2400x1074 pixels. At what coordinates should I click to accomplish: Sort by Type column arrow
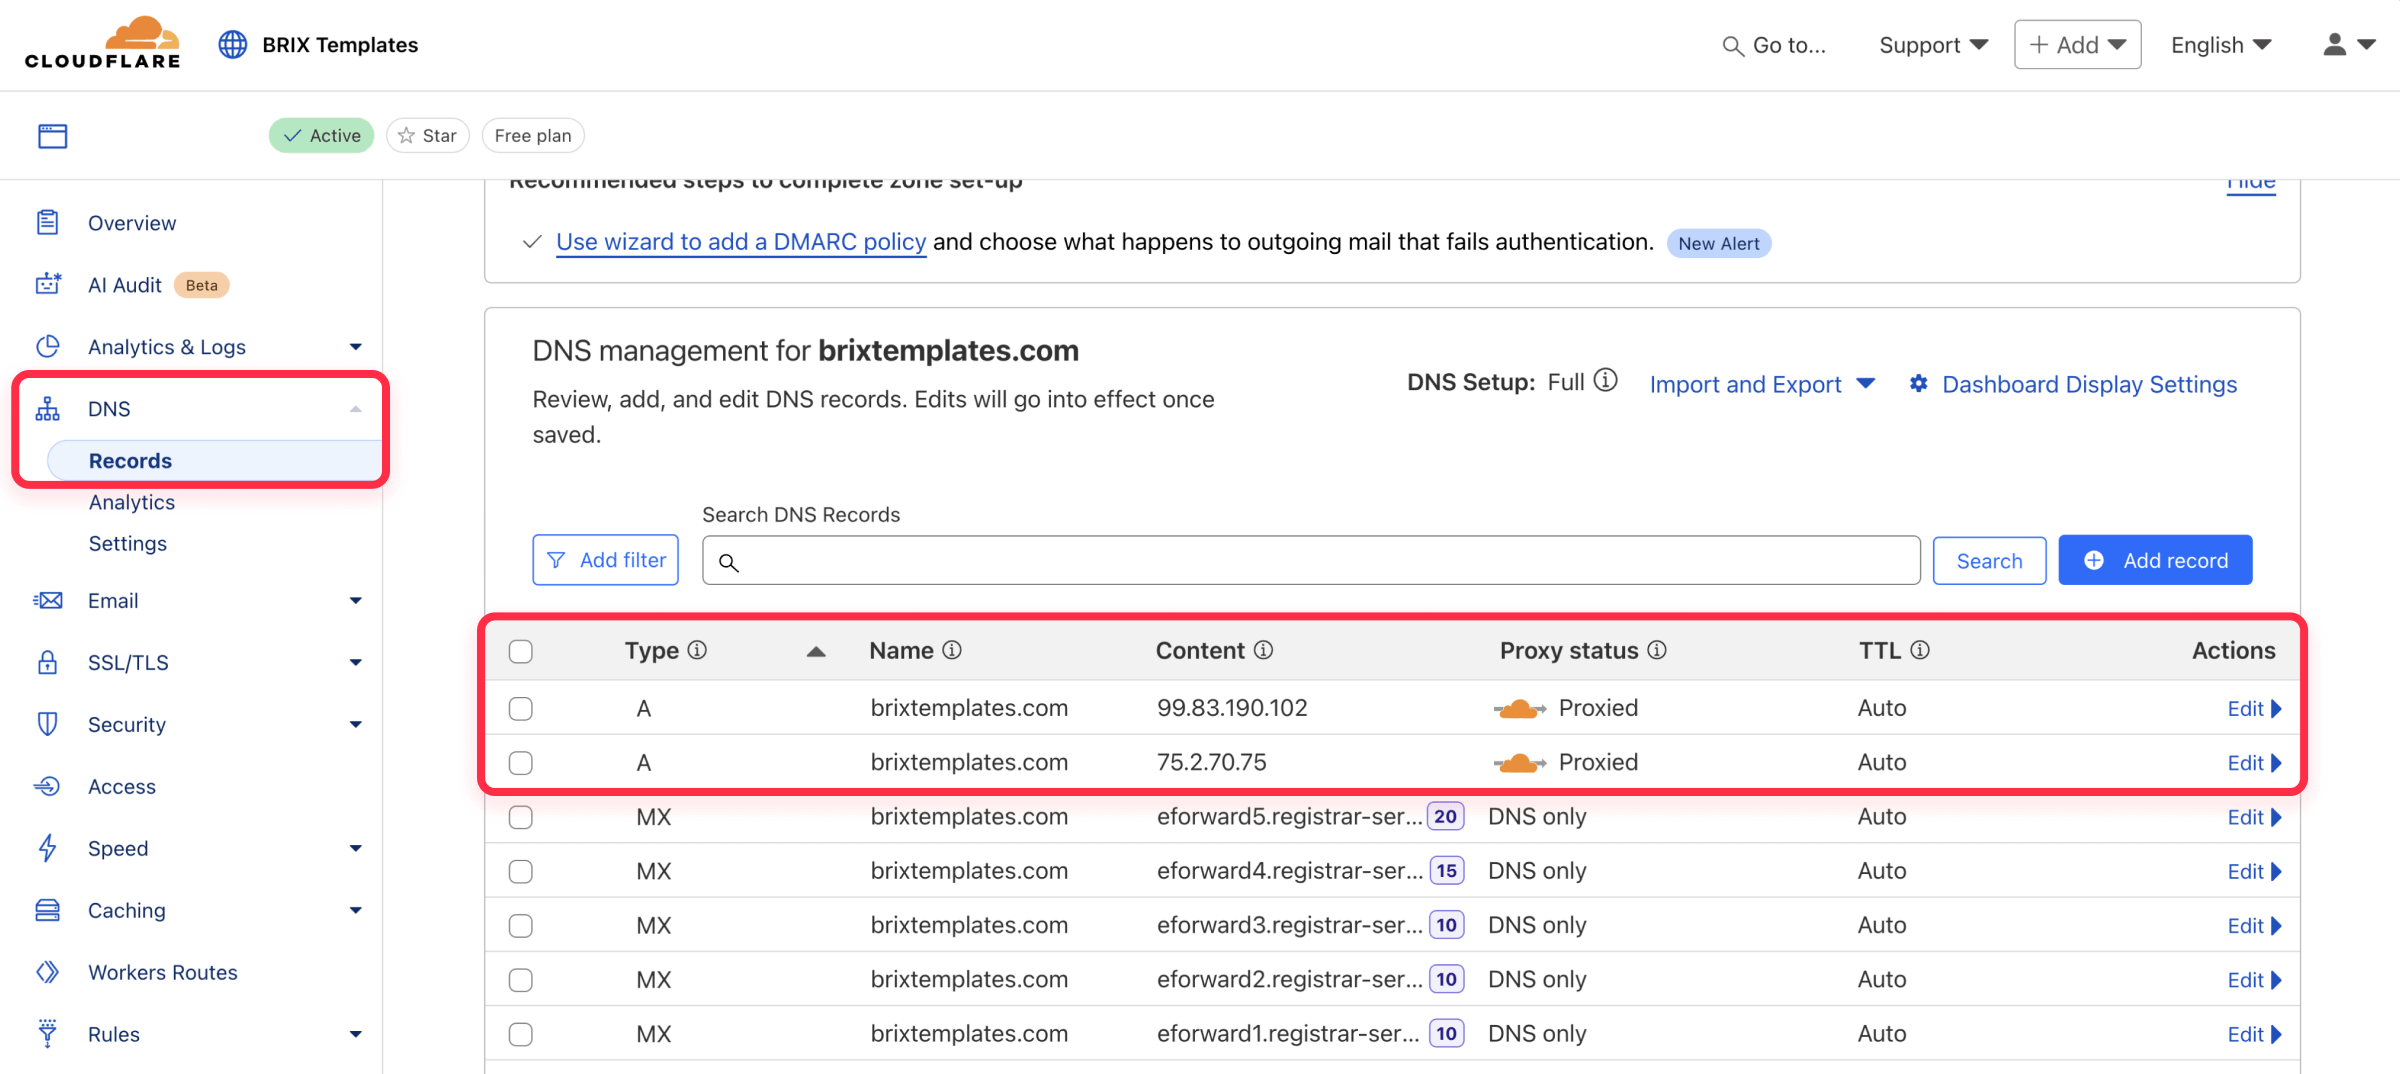tap(816, 652)
